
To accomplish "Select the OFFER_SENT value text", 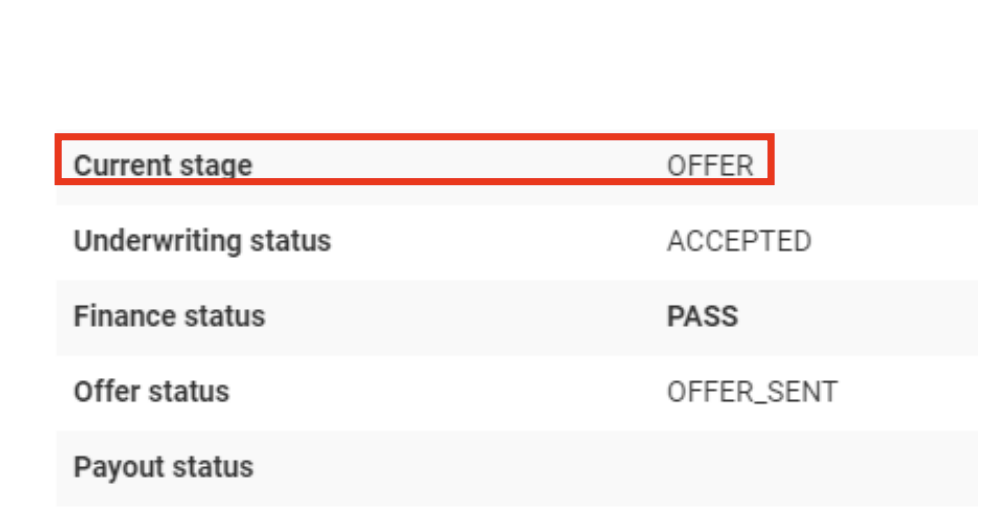I will click(752, 391).
